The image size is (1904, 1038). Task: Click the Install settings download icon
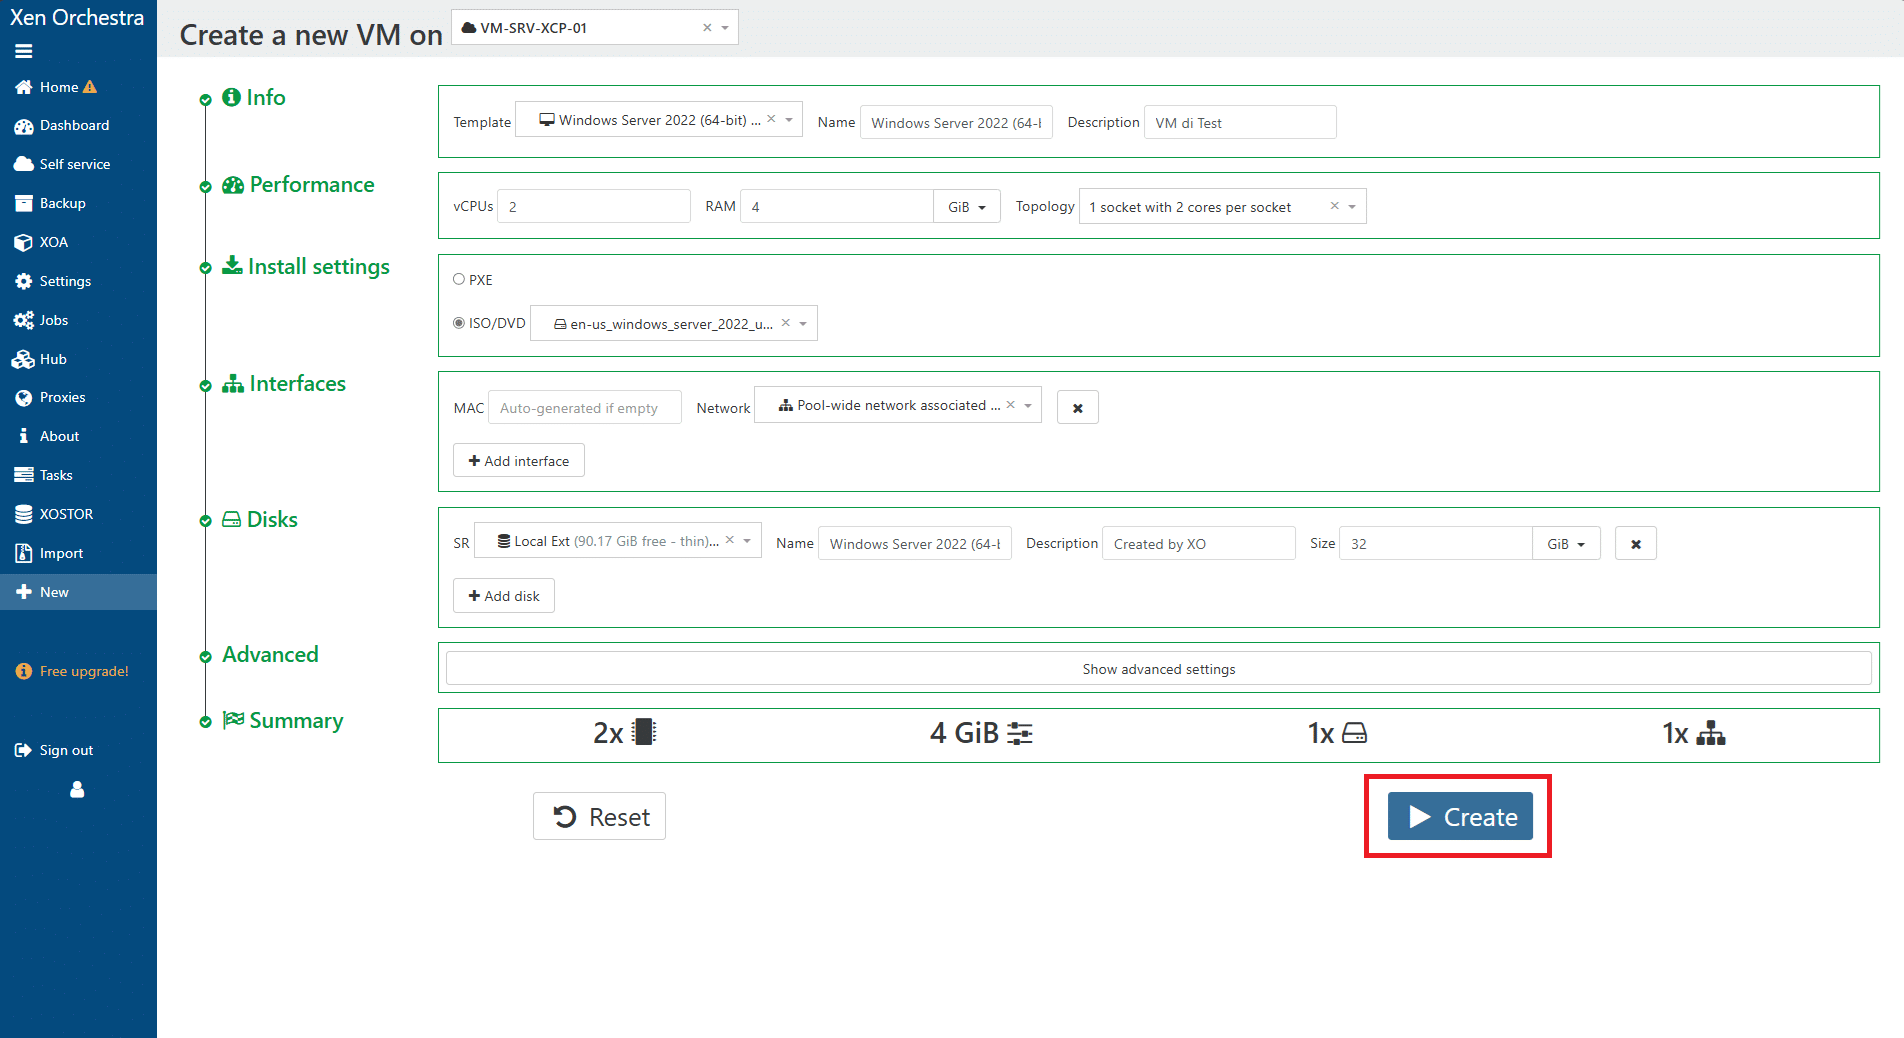[x=232, y=265]
